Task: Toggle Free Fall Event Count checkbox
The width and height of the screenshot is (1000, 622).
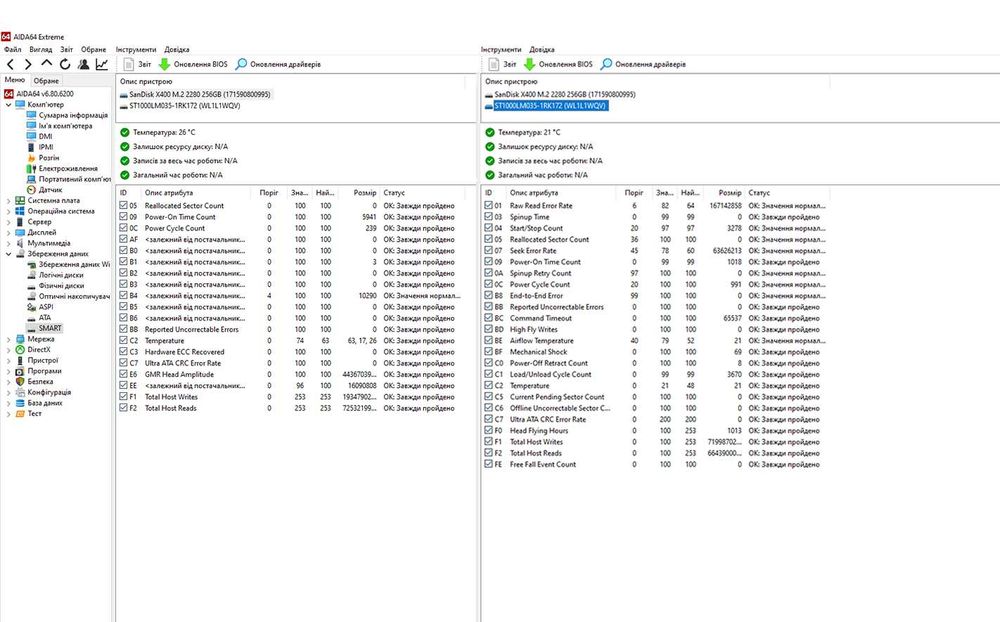Action: pos(489,464)
